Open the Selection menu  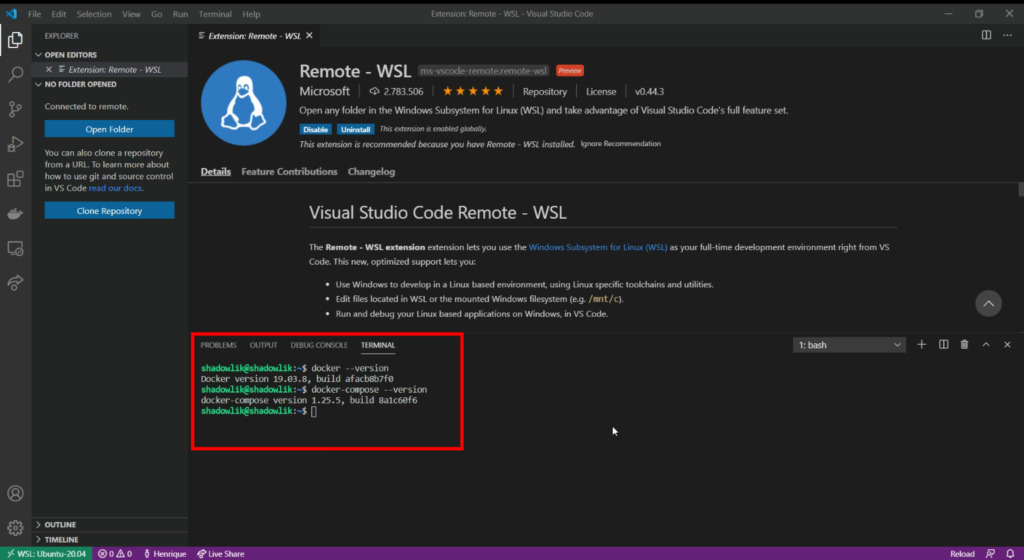[x=94, y=14]
